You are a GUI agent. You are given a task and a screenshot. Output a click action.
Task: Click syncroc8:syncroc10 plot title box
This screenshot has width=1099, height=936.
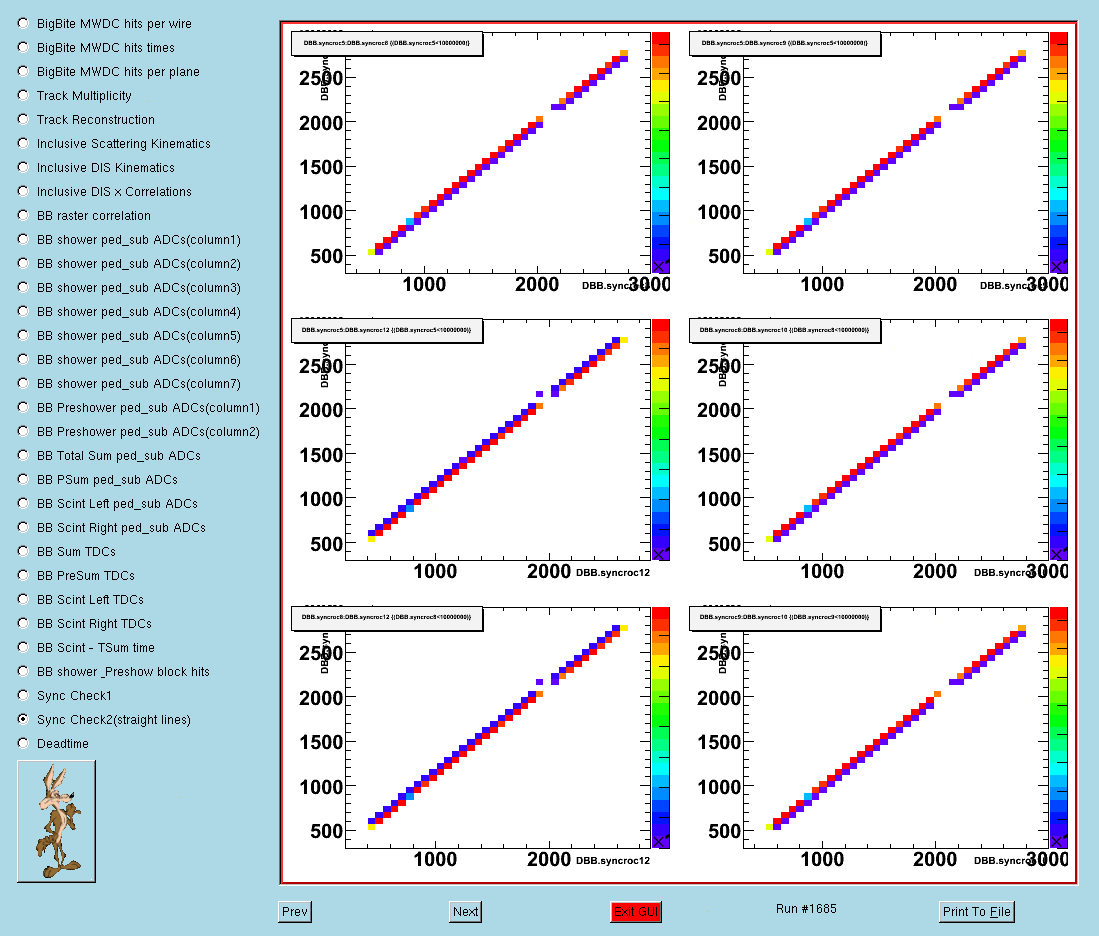[785, 330]
